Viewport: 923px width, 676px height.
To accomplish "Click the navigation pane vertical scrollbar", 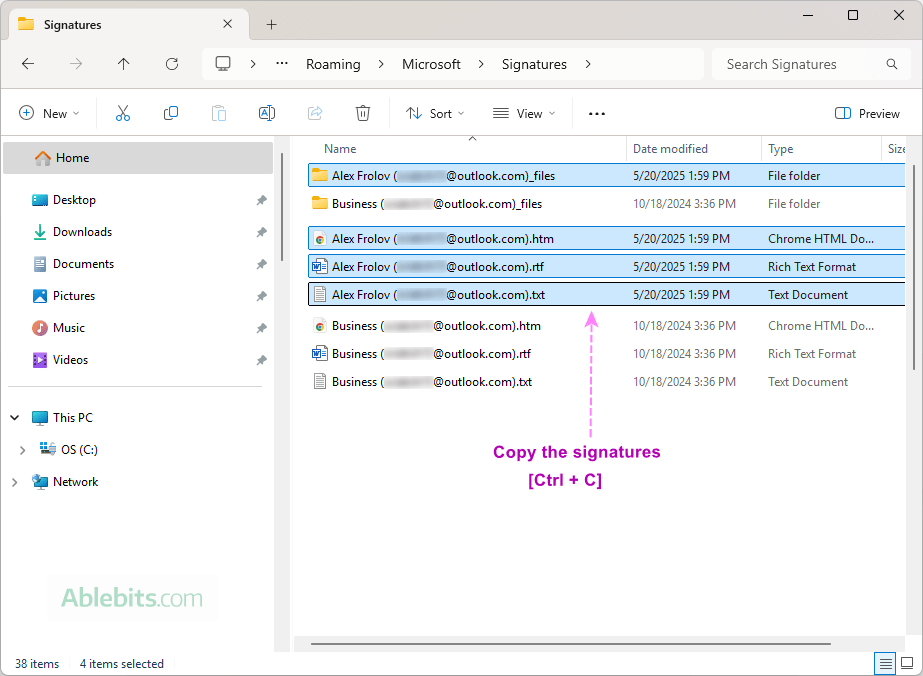I will click(281, 207).
